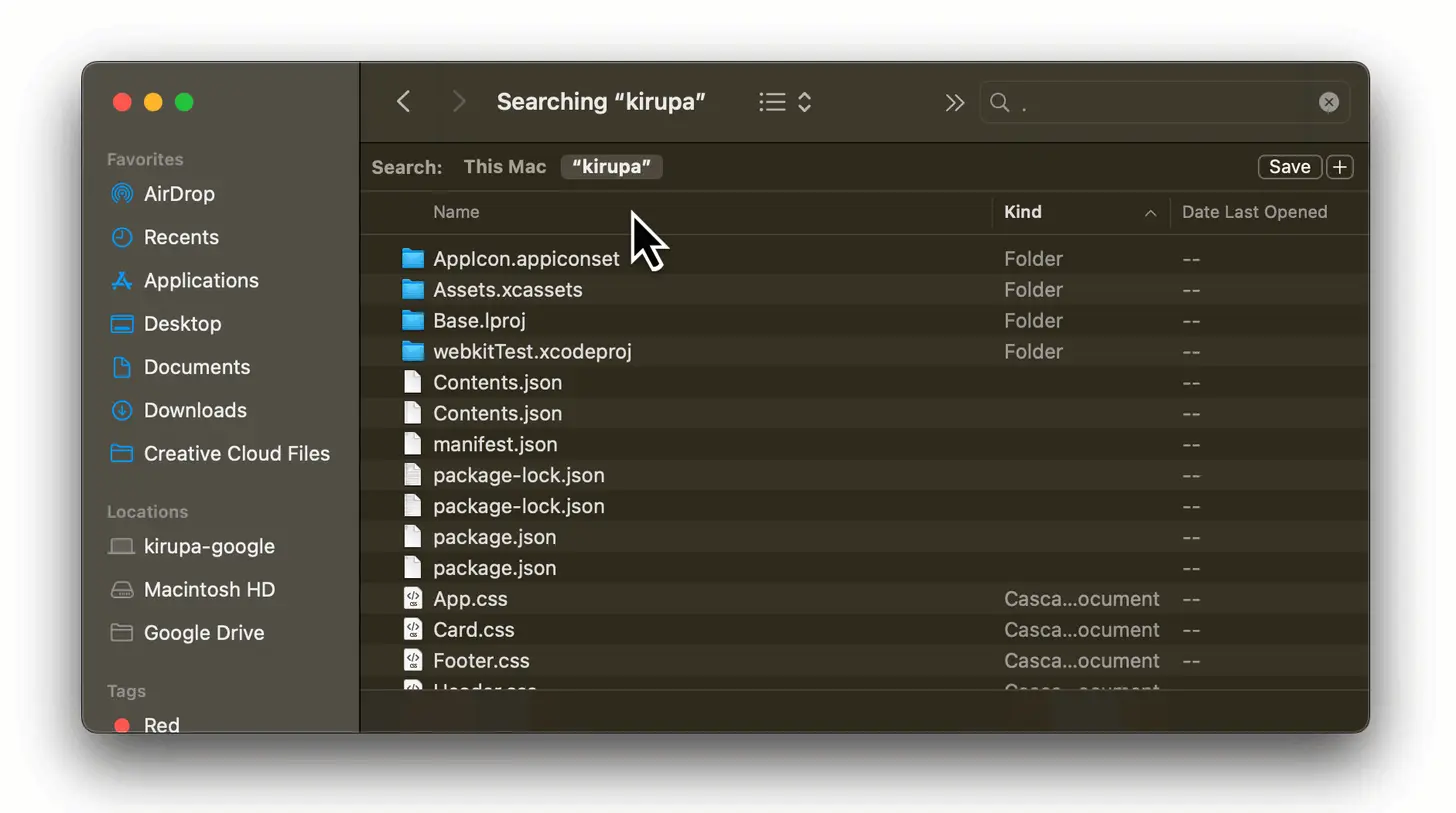1456x813 pixels.
Task: Clear the search field with X icon
Action: [x=1328, y=102]
